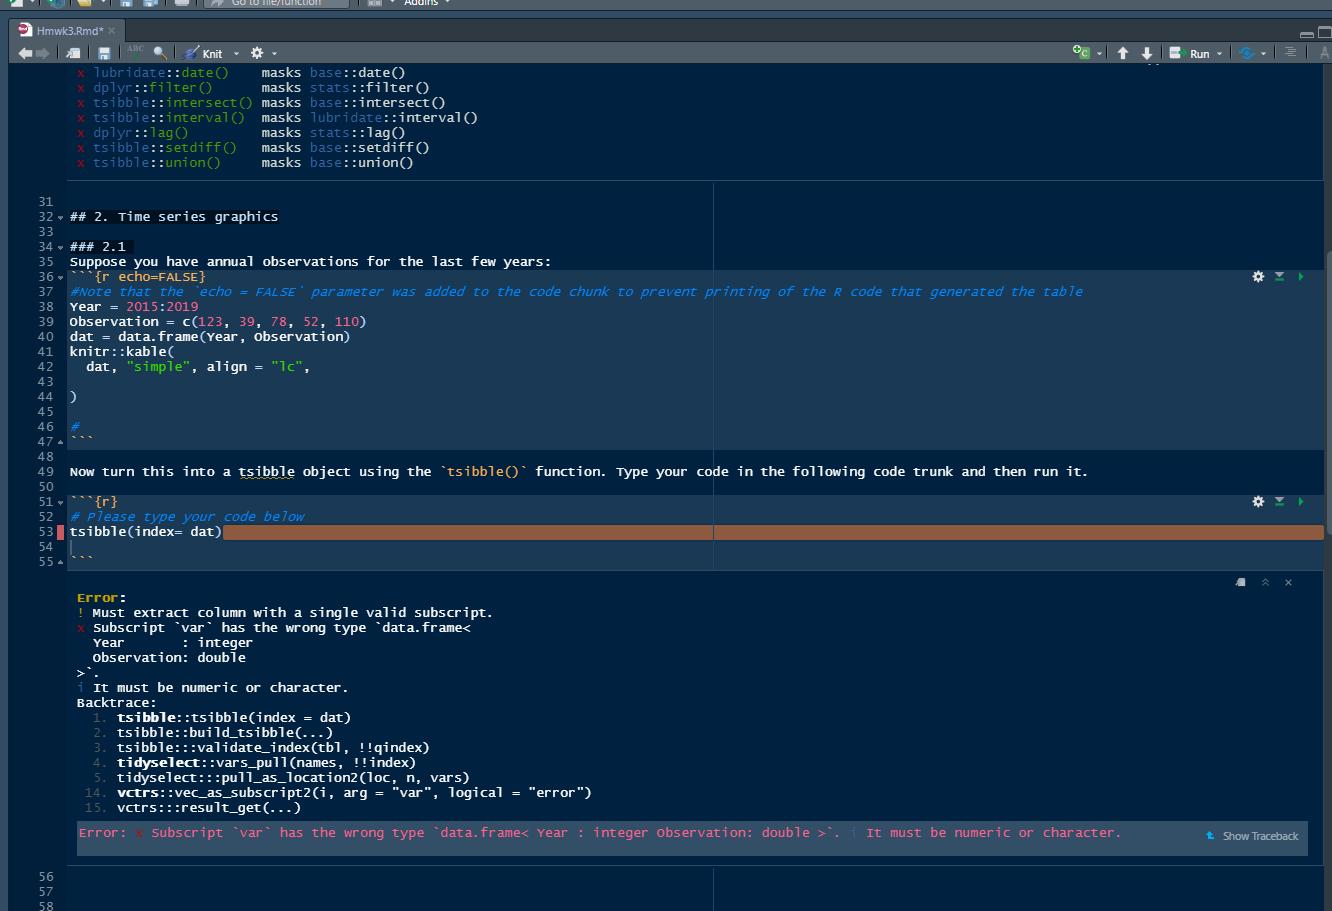Go forward to next source location
This screenshot has height=911, width=1332.
(x=43, y=53)
